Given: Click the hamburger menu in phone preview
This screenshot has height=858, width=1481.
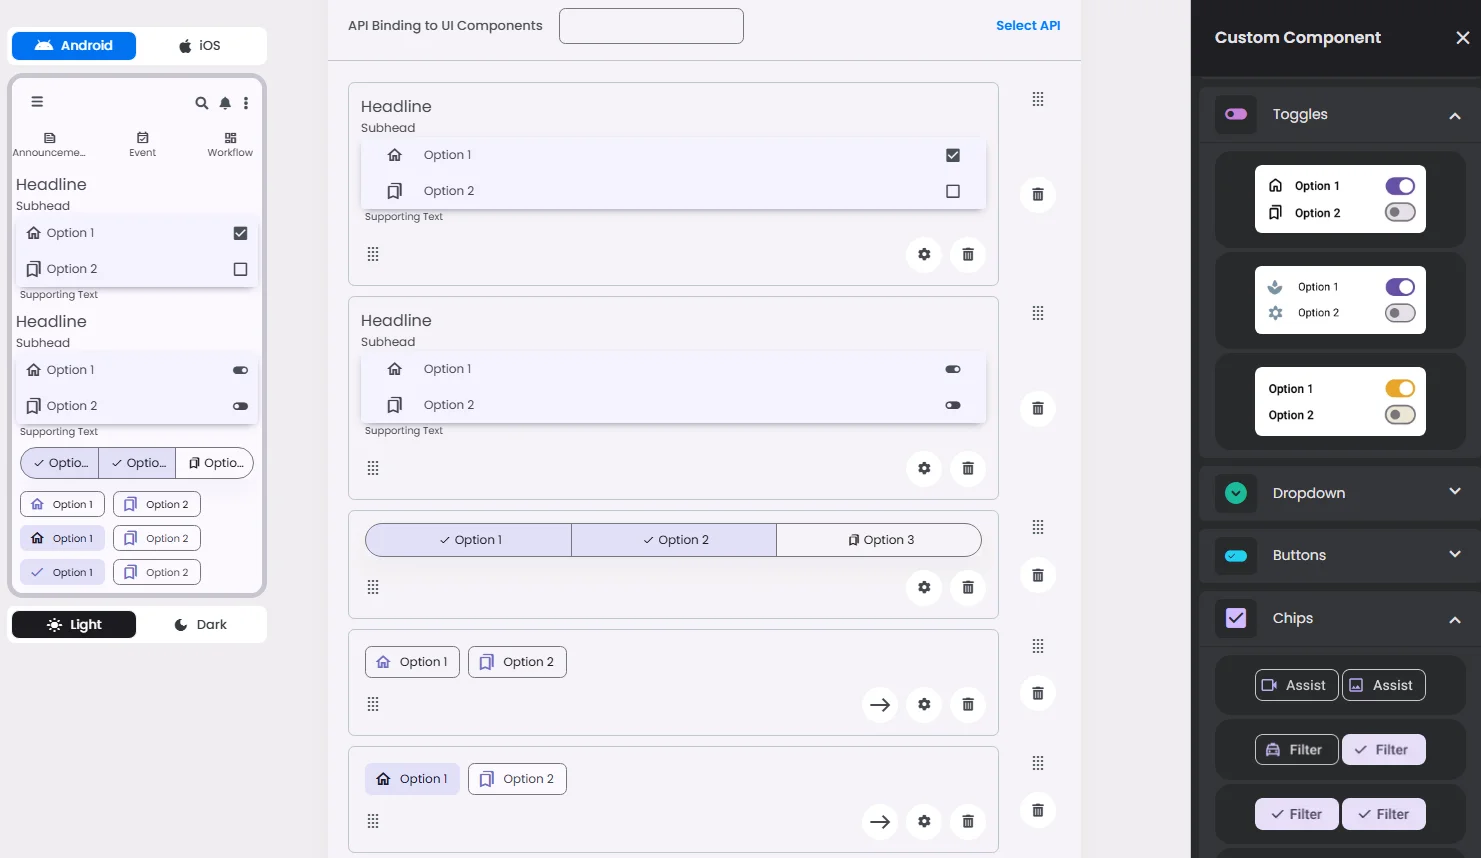Looking at the screenshot, I should click(x=37, y=102).
